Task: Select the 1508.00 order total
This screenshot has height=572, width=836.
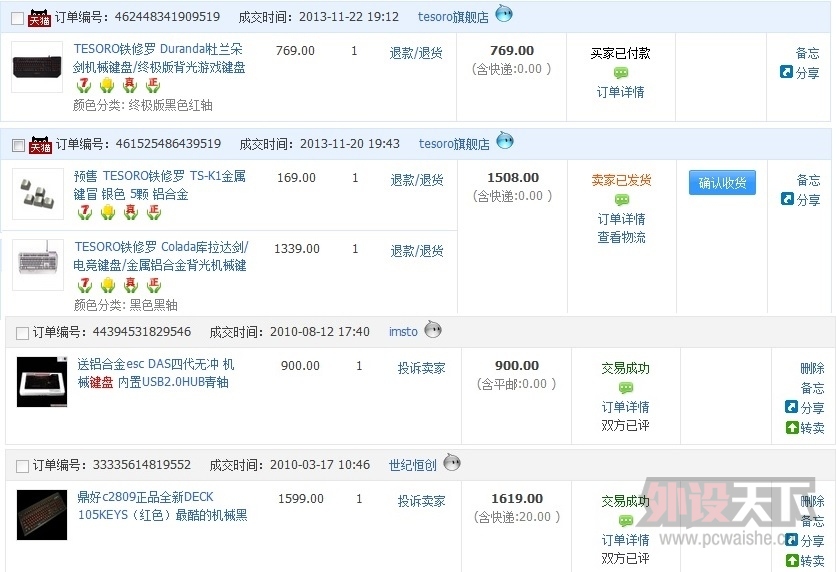Action: click(513, 178)
